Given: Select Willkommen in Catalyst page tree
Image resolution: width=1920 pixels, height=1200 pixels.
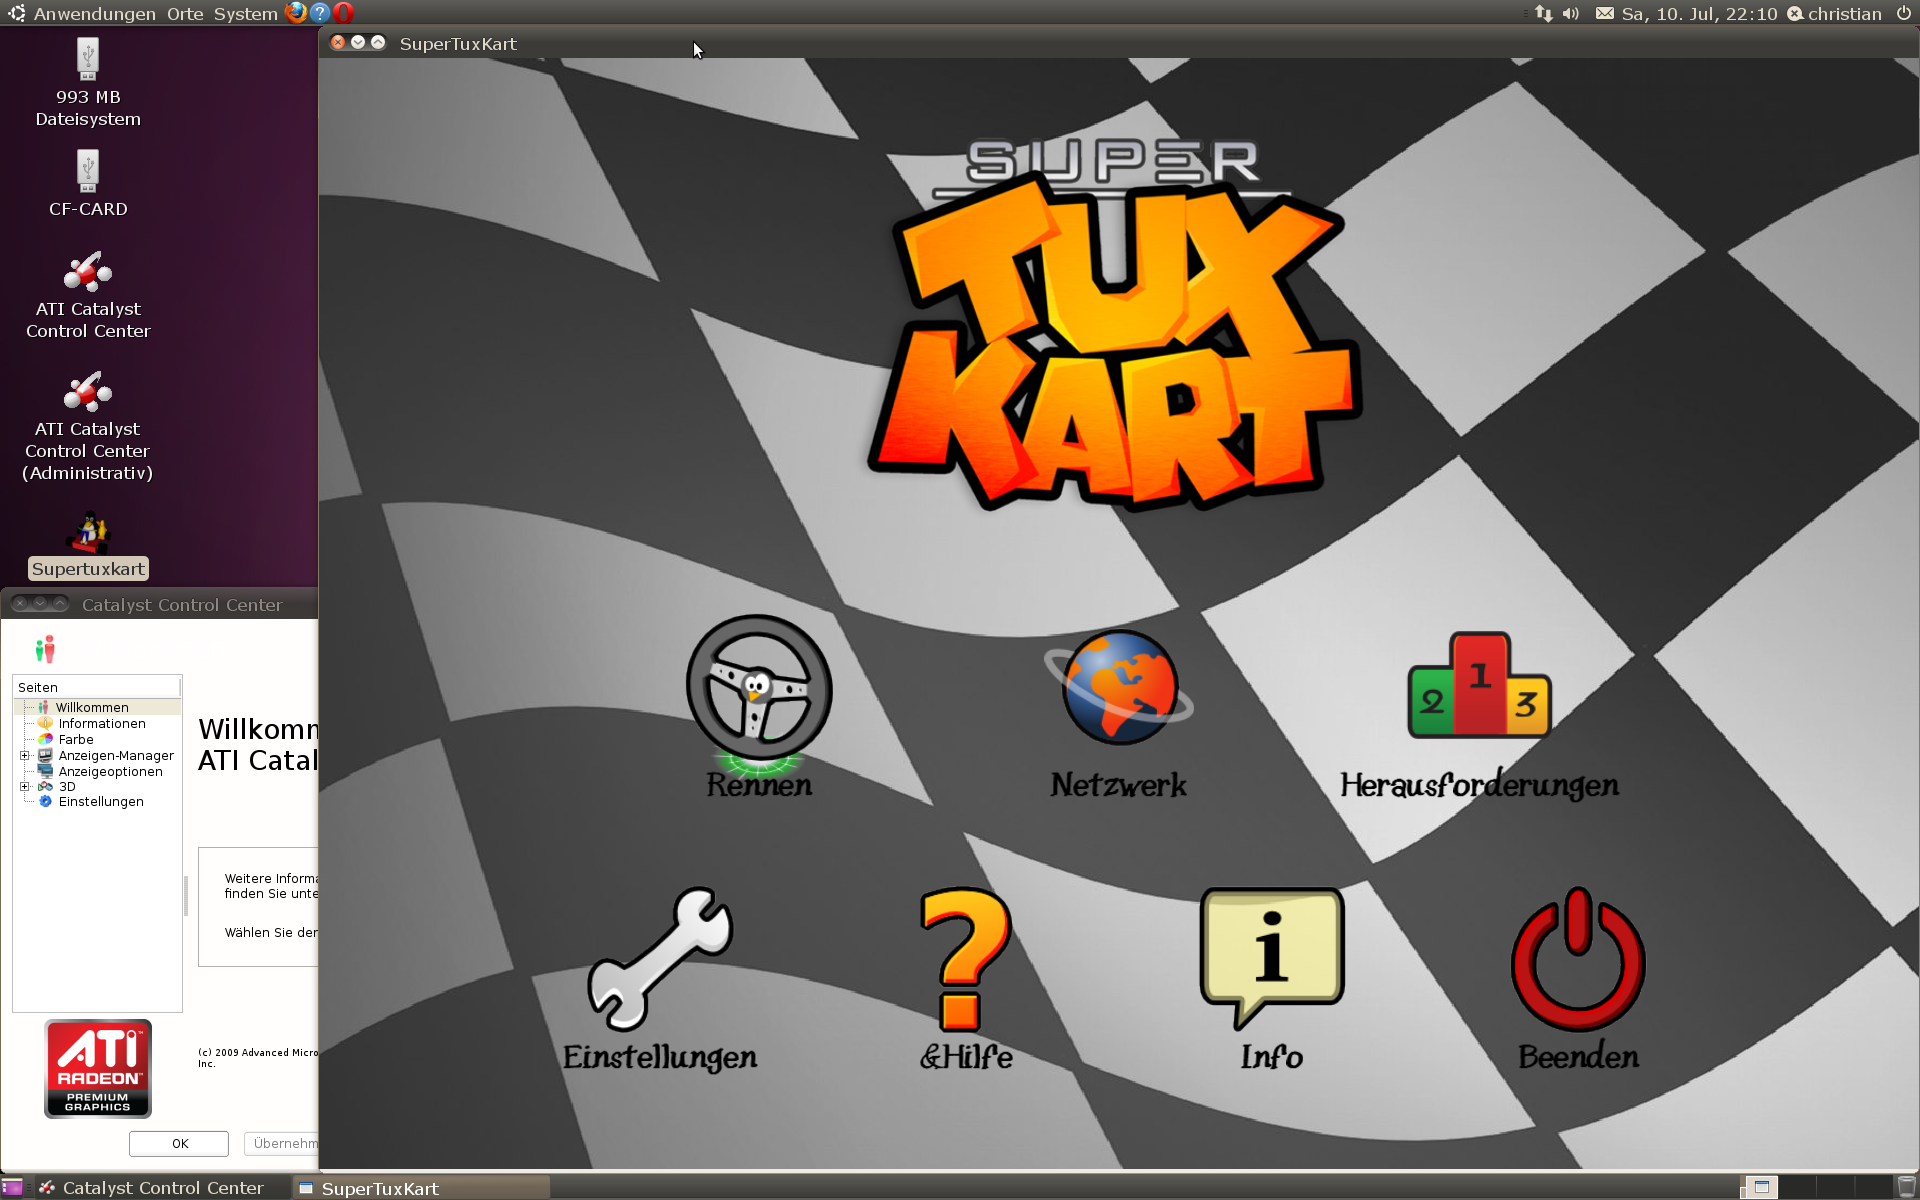Looking at the screenshot, I should pos(92,707).
